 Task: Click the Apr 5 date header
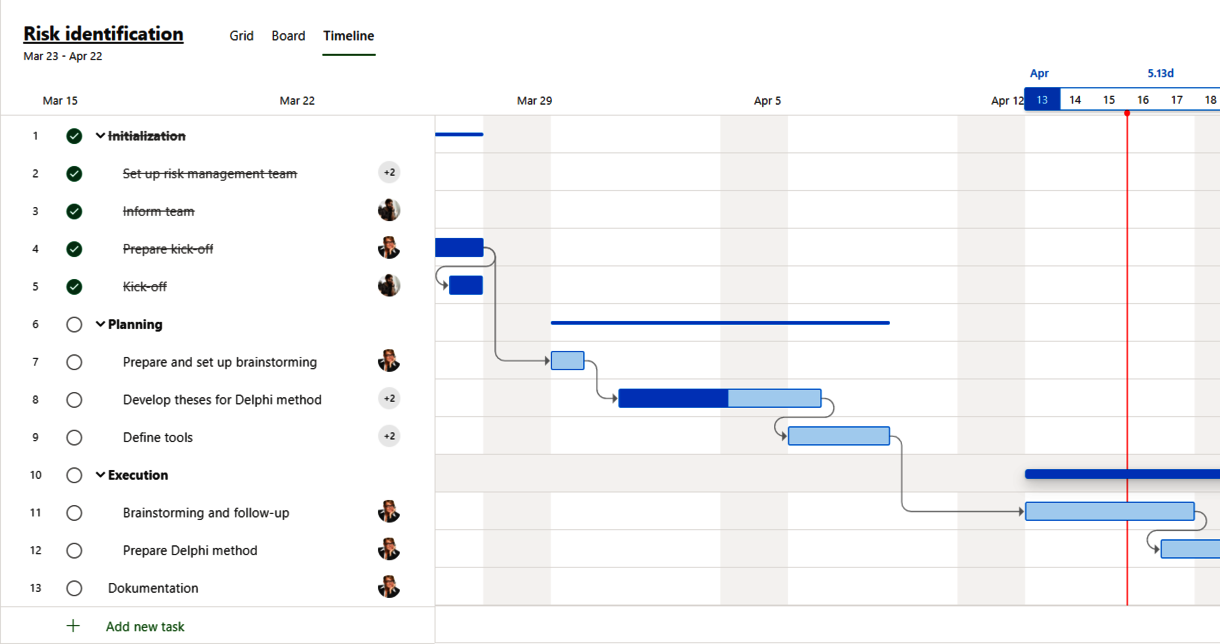[767, 101]
